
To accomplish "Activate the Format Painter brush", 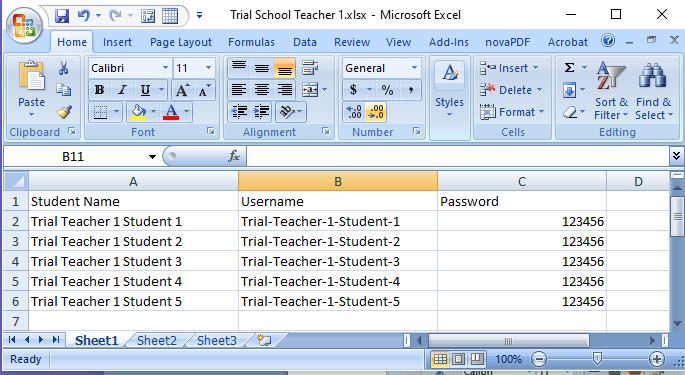I will pos(64,112).
